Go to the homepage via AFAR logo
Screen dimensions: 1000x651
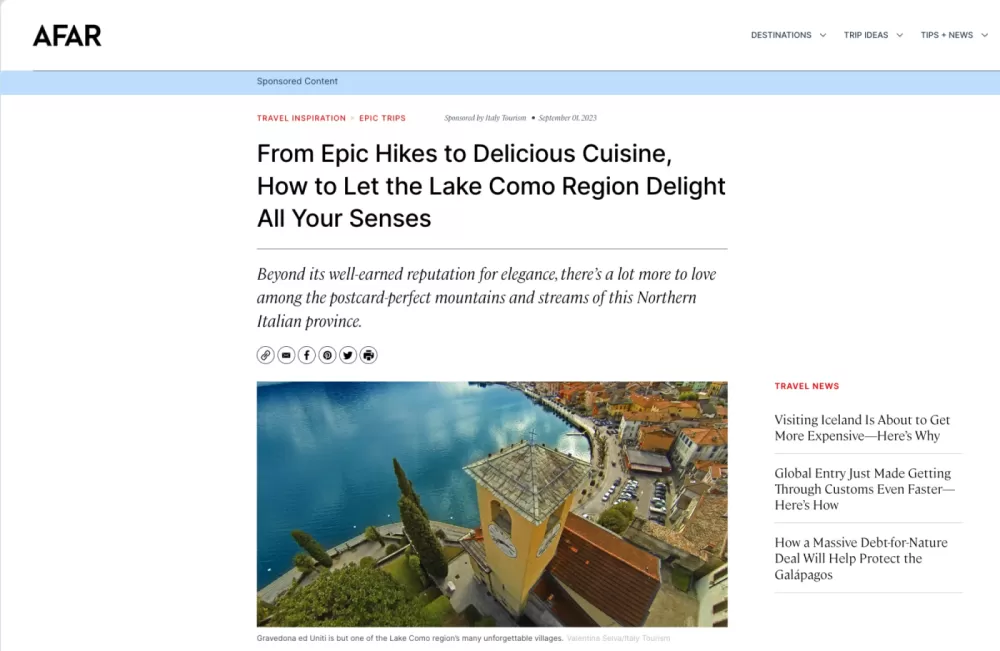pos(67,36)
